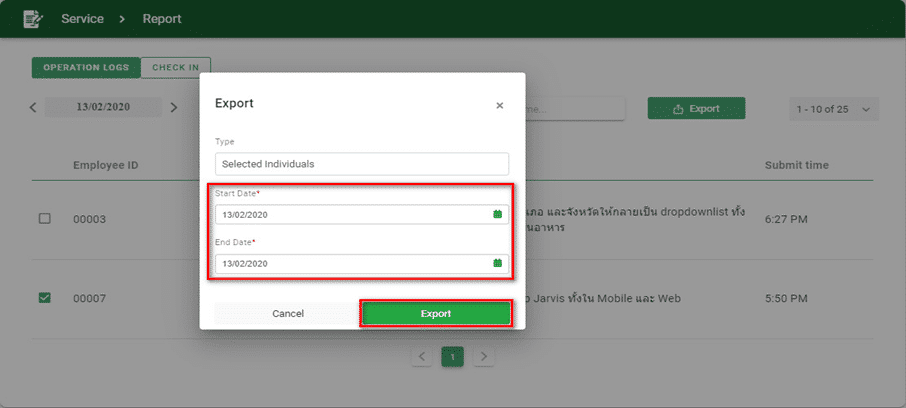Viewport: 906px width, 408px height.
Task: Click the previous page pagination arrow
Action: pyautogui.click(x=422, y=356)
